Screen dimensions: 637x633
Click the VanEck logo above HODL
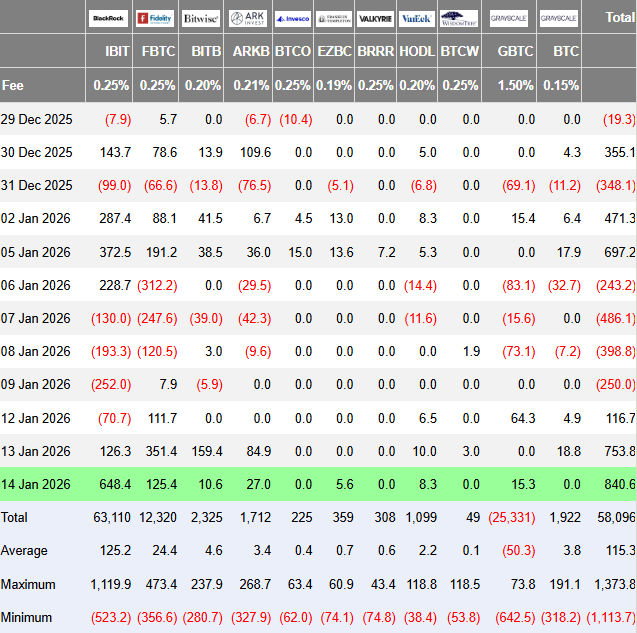coord(416,18)
